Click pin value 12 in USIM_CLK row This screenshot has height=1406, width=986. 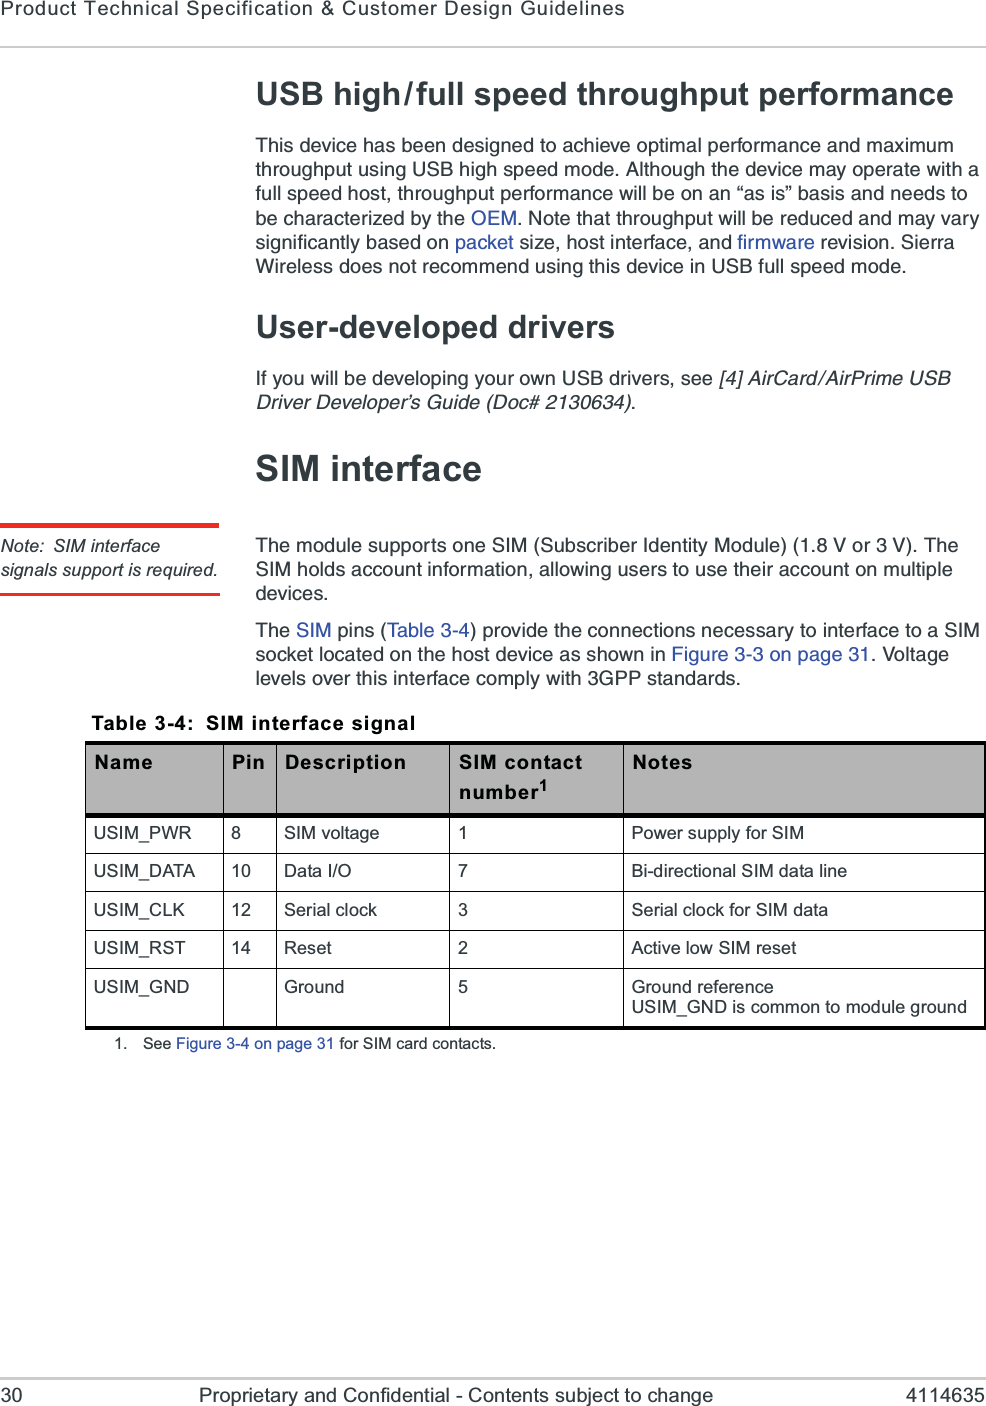(241, 910)
